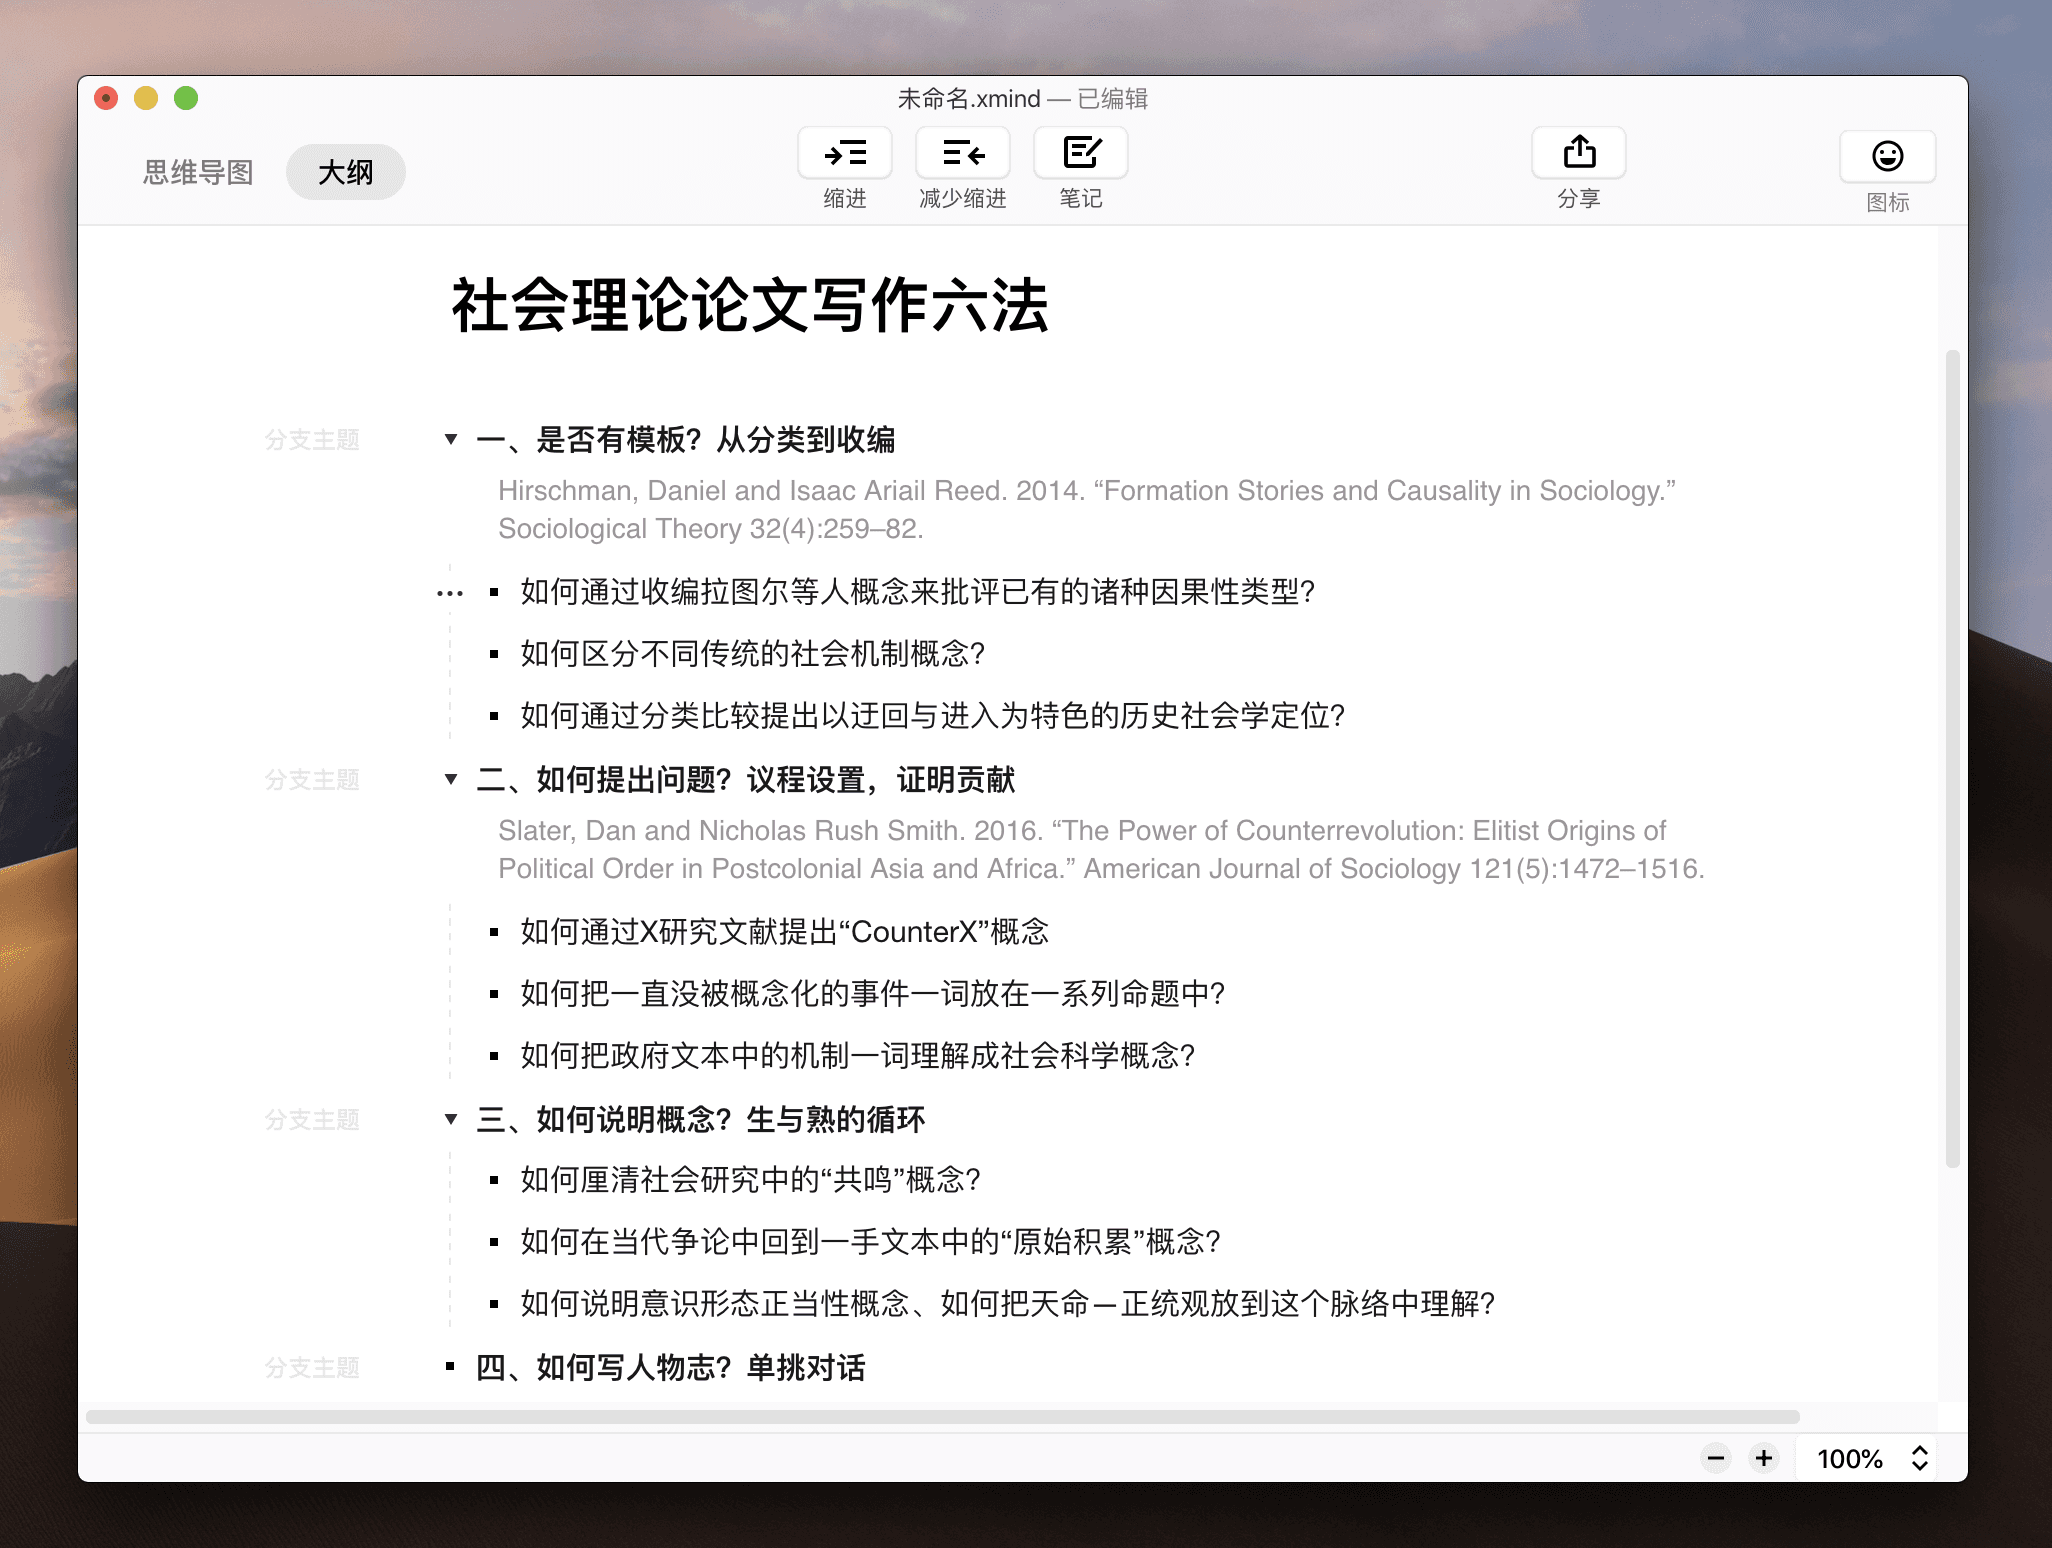
Task: Click the Share (分享) icon
Action: point(1578,154)
